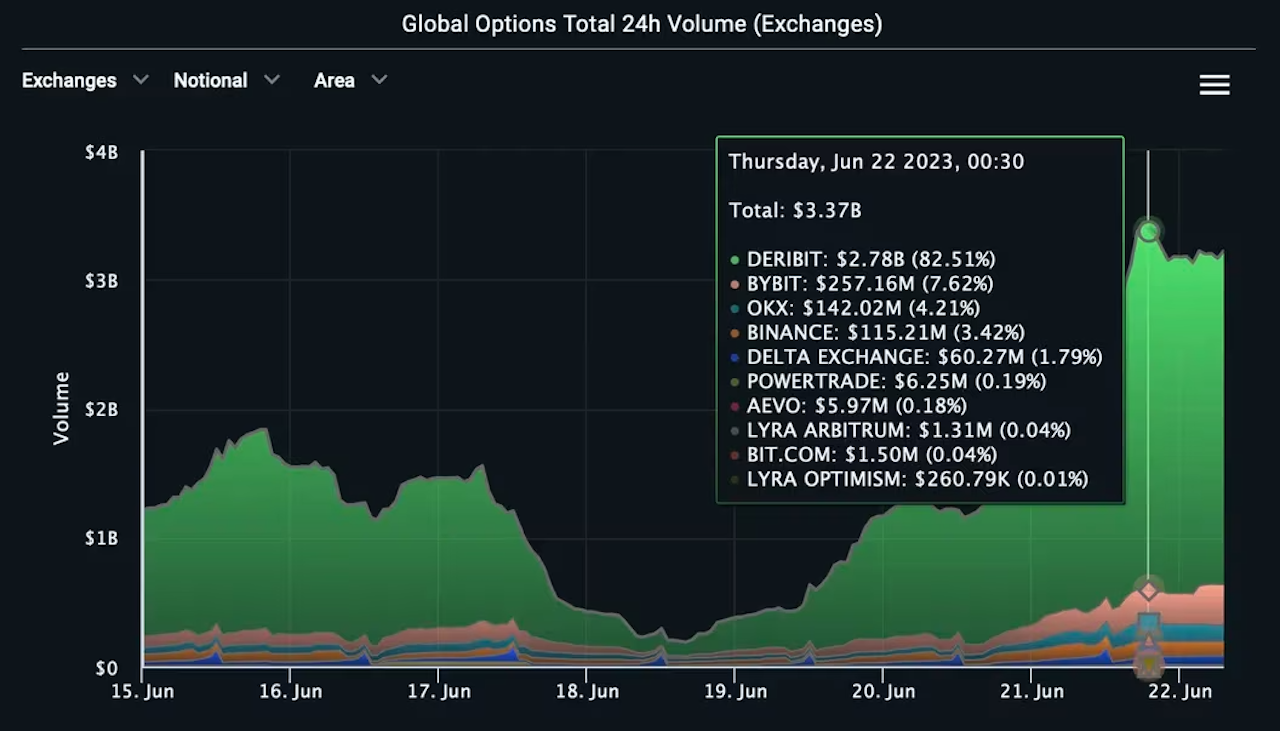Click the LYRA OPTIMISM legend dot

click(x=733, y=479)
